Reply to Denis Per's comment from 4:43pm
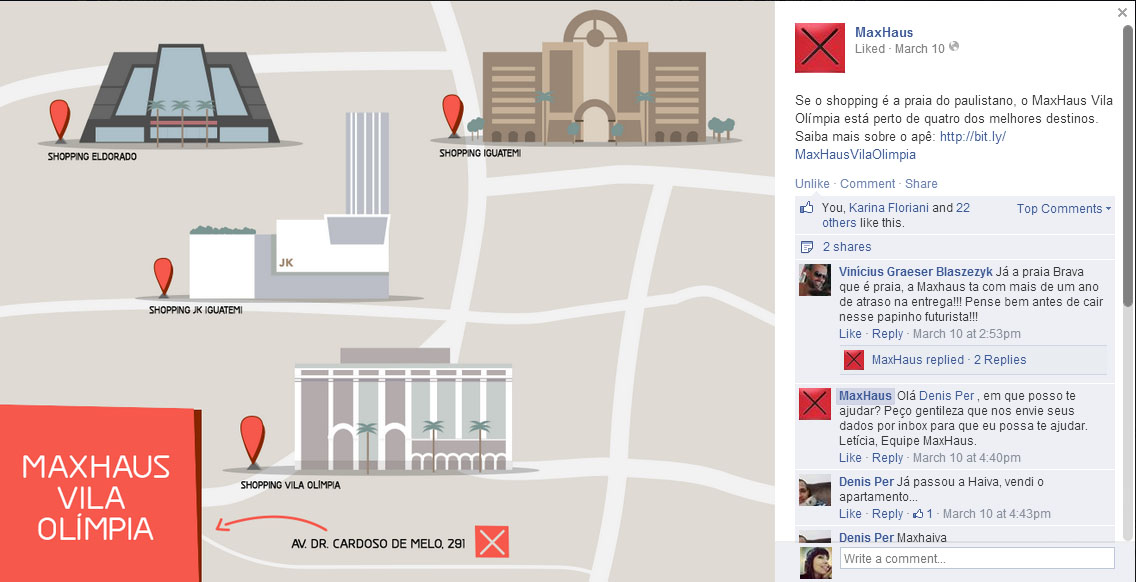 point(887,514)
